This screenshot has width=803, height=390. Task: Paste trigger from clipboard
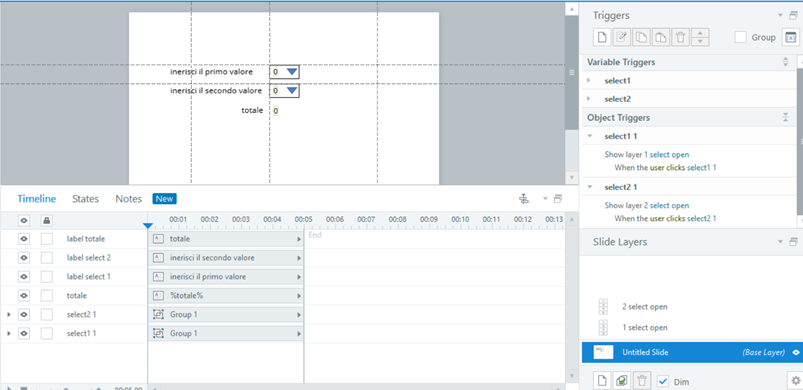click(x=661, y=37)
